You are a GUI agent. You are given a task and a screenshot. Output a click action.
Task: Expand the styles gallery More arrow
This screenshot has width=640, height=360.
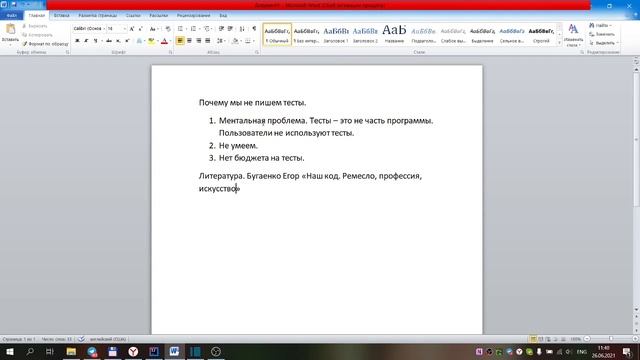click(x=559, y=42)
